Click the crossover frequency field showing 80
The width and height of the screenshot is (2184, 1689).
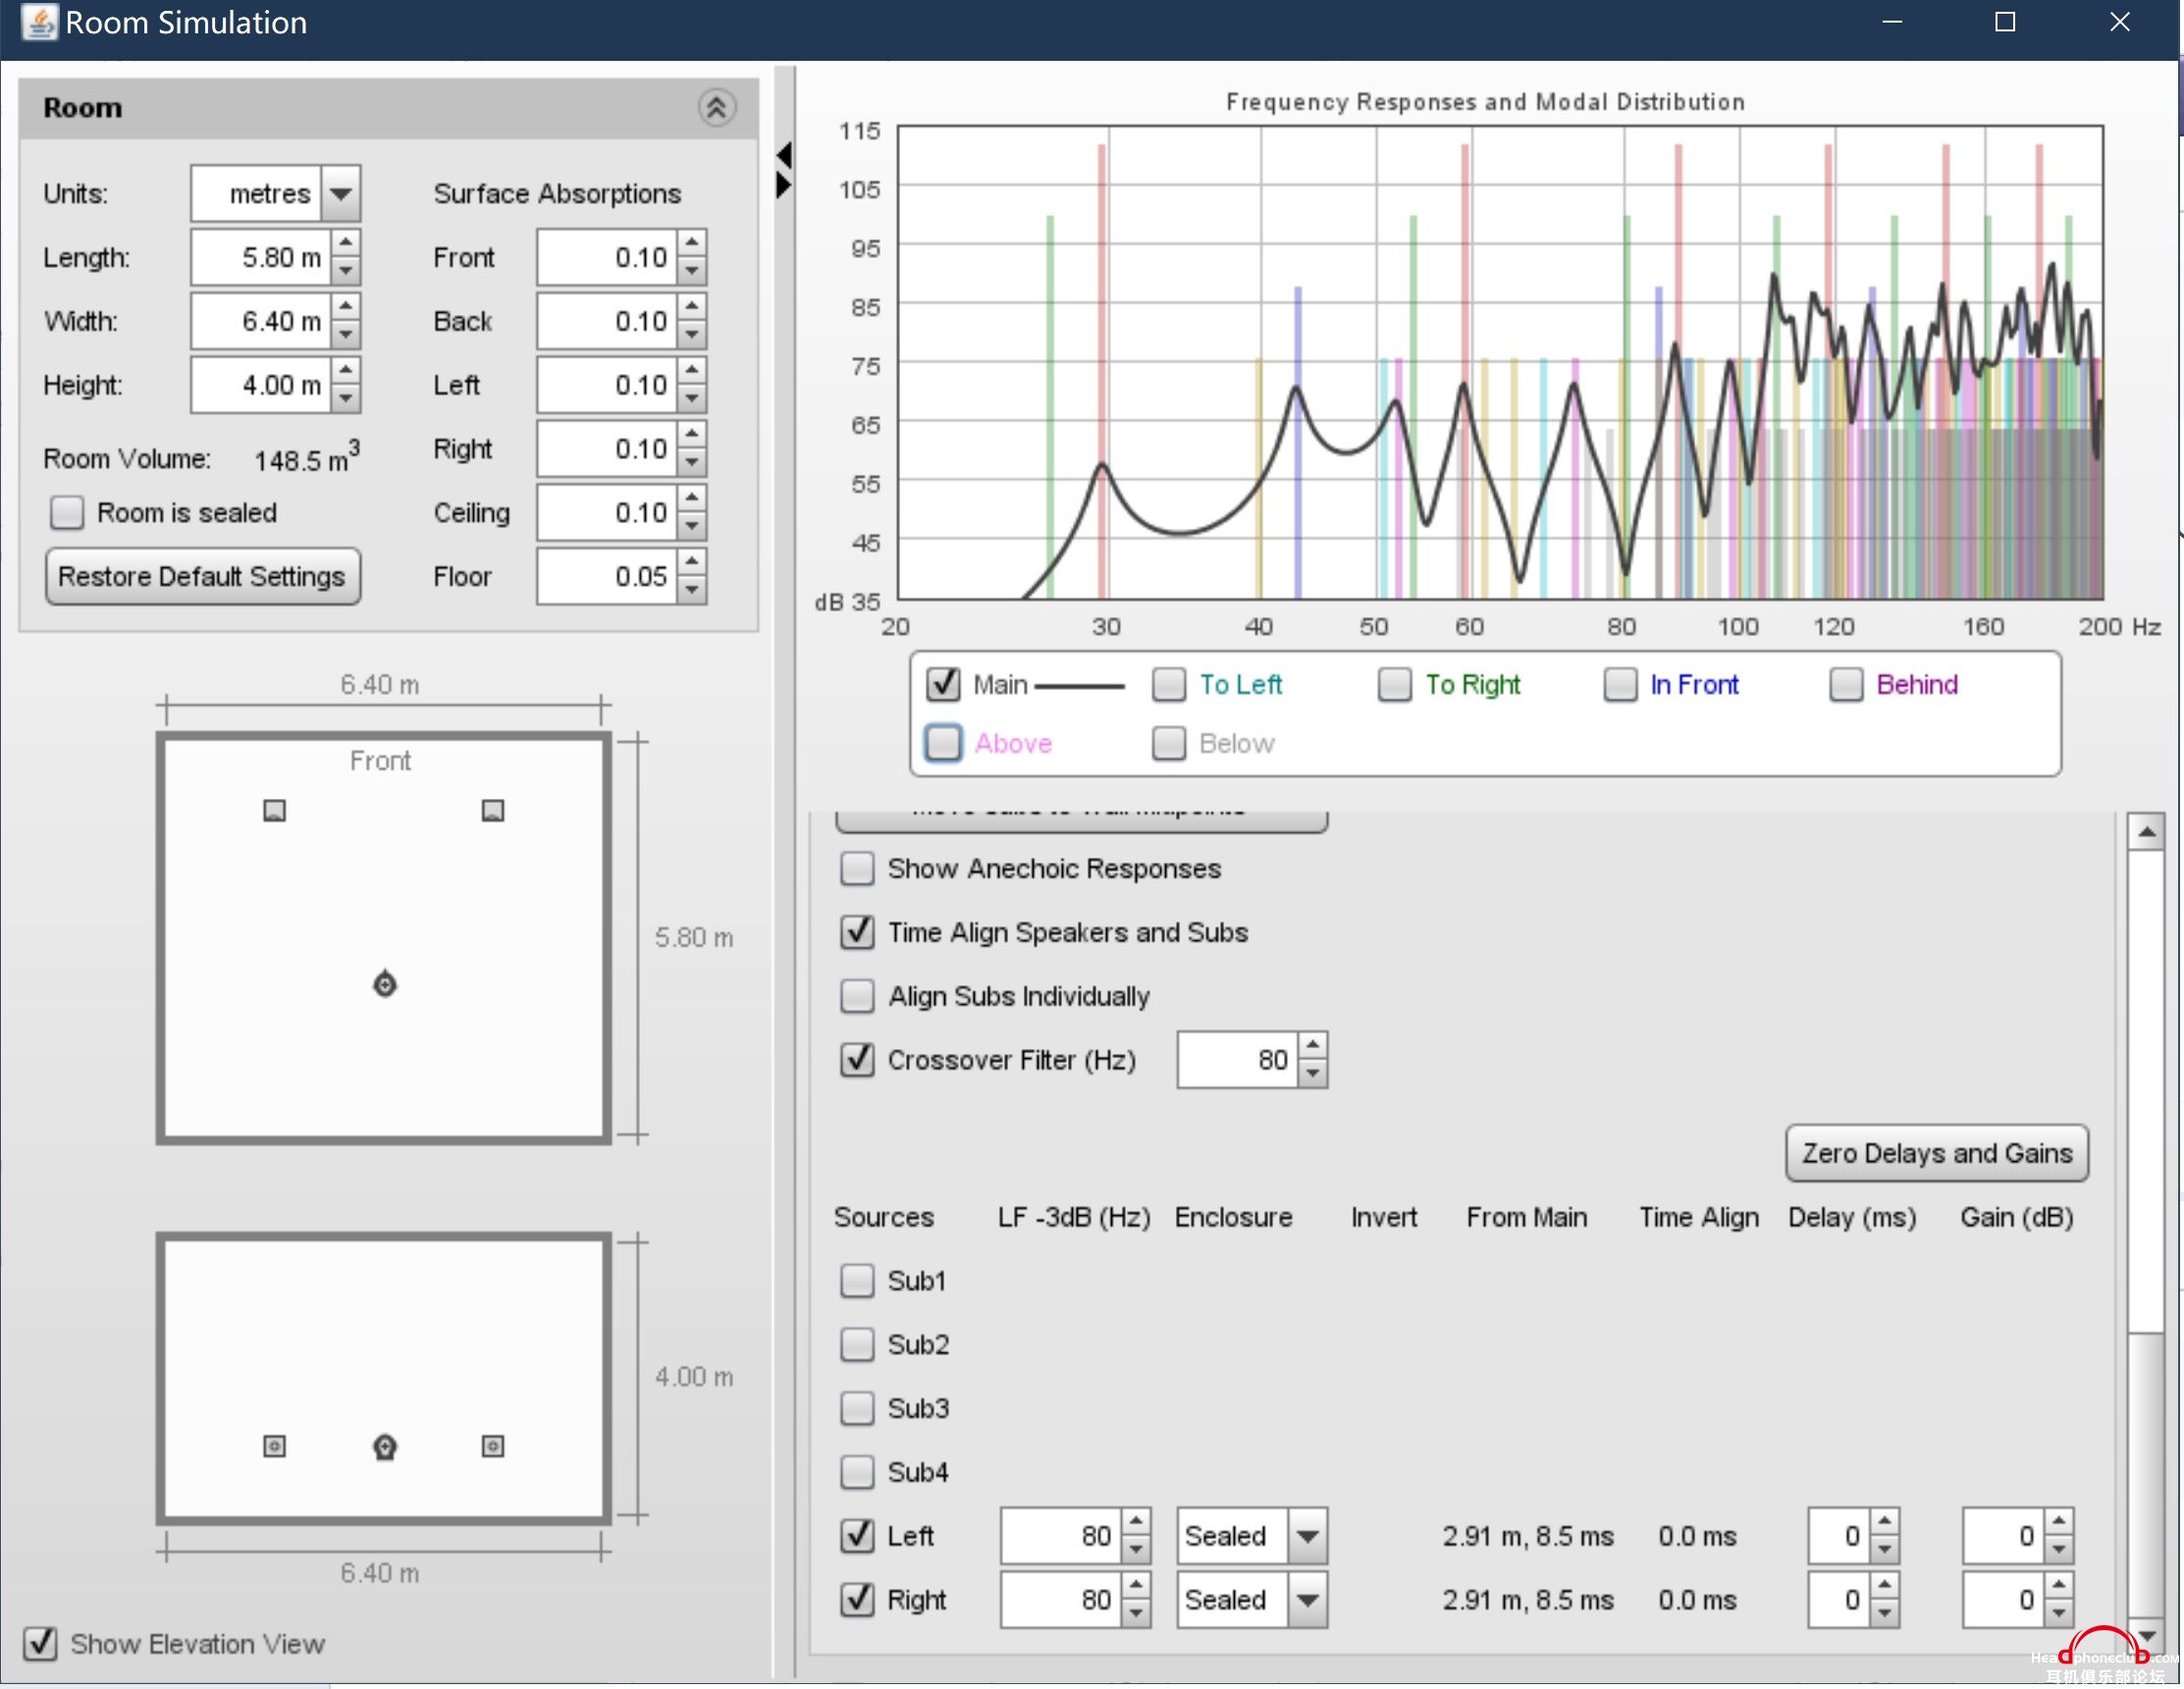(x=1238, y=1061)
